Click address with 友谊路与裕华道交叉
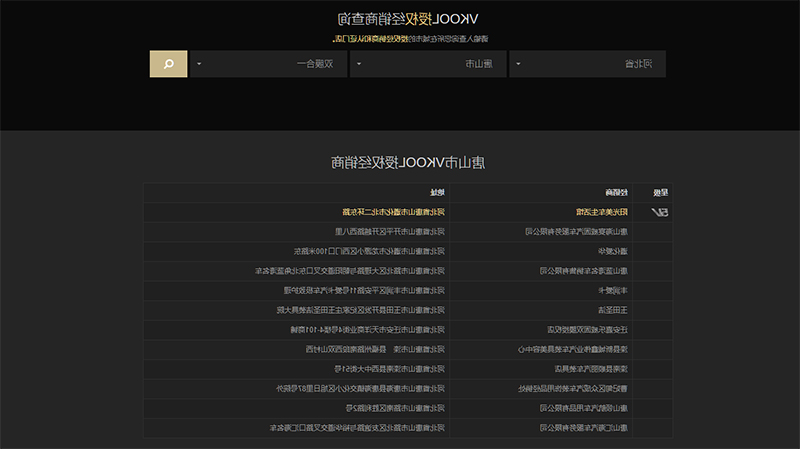 357,428
